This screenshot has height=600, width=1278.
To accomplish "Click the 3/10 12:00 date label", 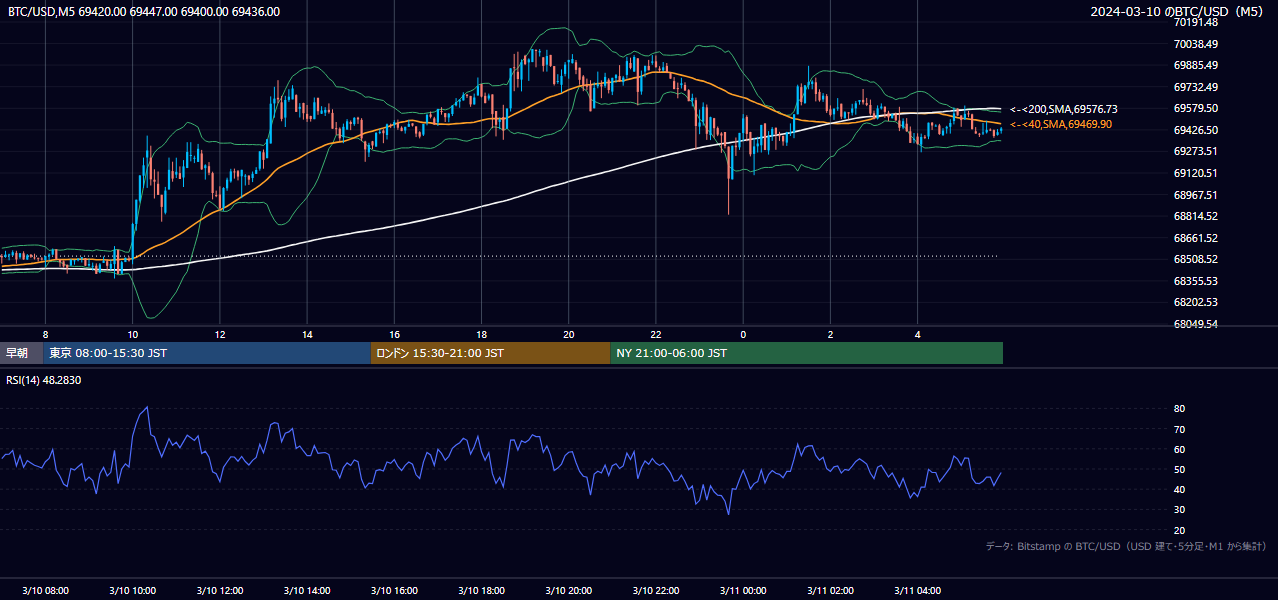I will 220,591.
